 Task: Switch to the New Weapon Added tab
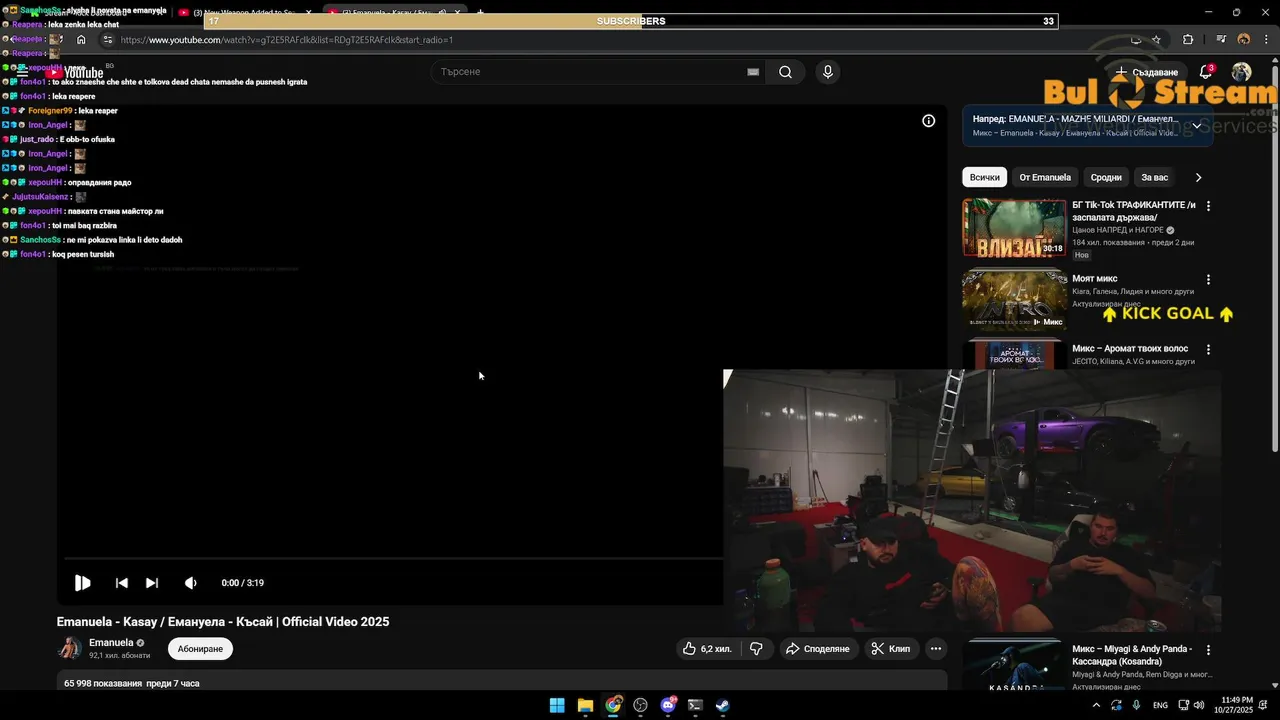click(x=245, y=12)
